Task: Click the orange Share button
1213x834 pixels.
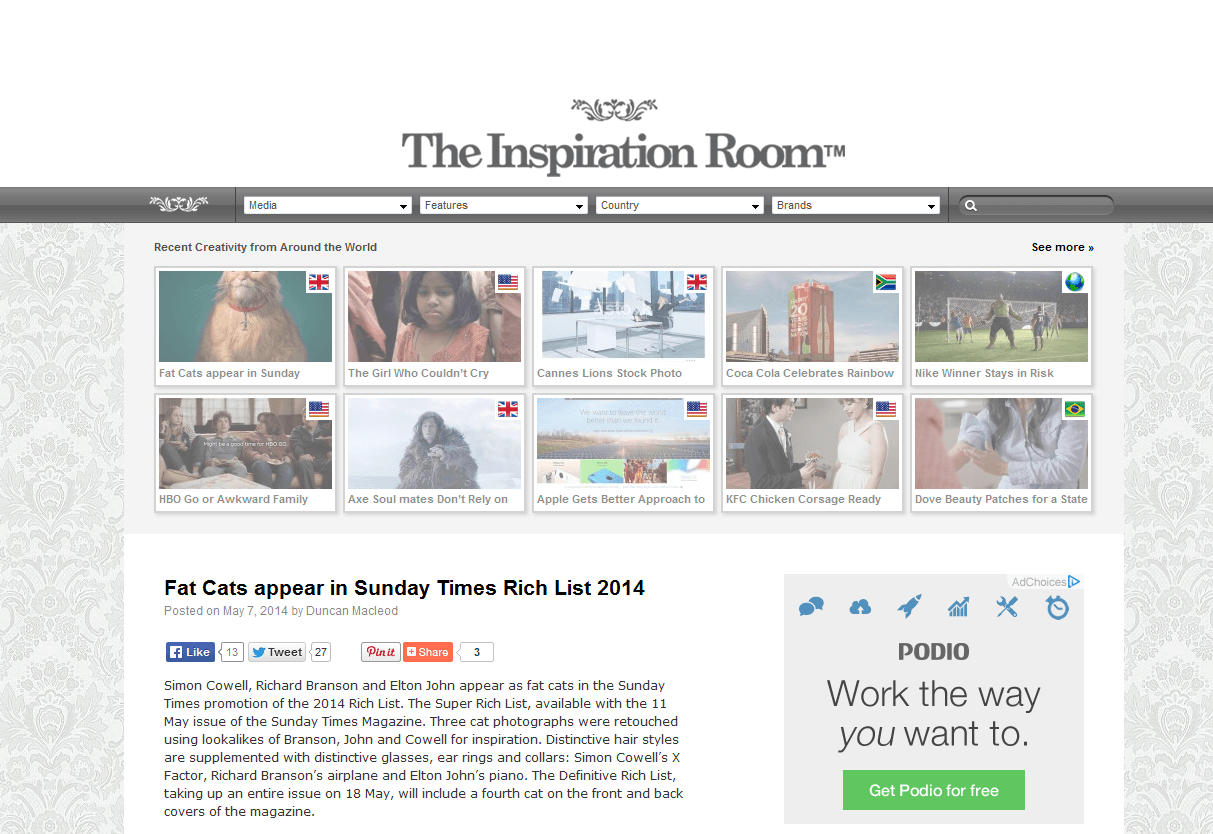Action: tap(428, 652)
